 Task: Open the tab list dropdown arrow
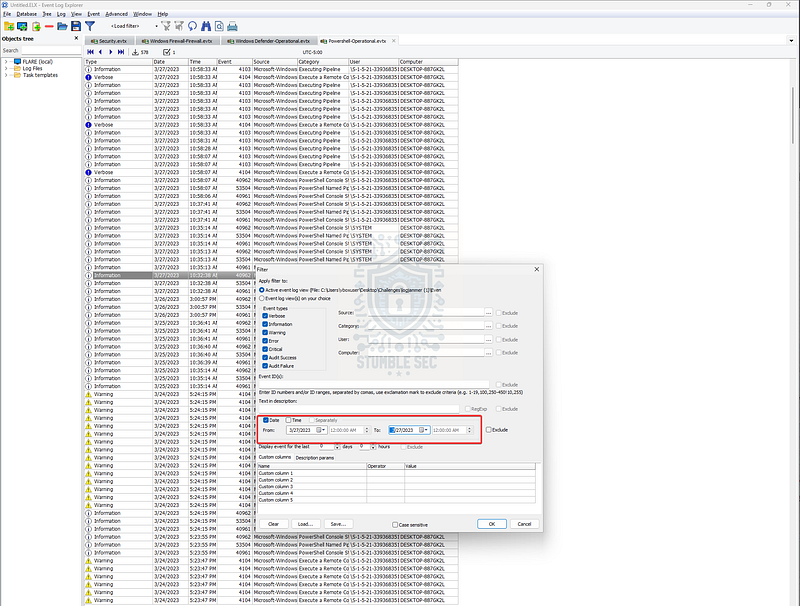[x=791, y=41]
